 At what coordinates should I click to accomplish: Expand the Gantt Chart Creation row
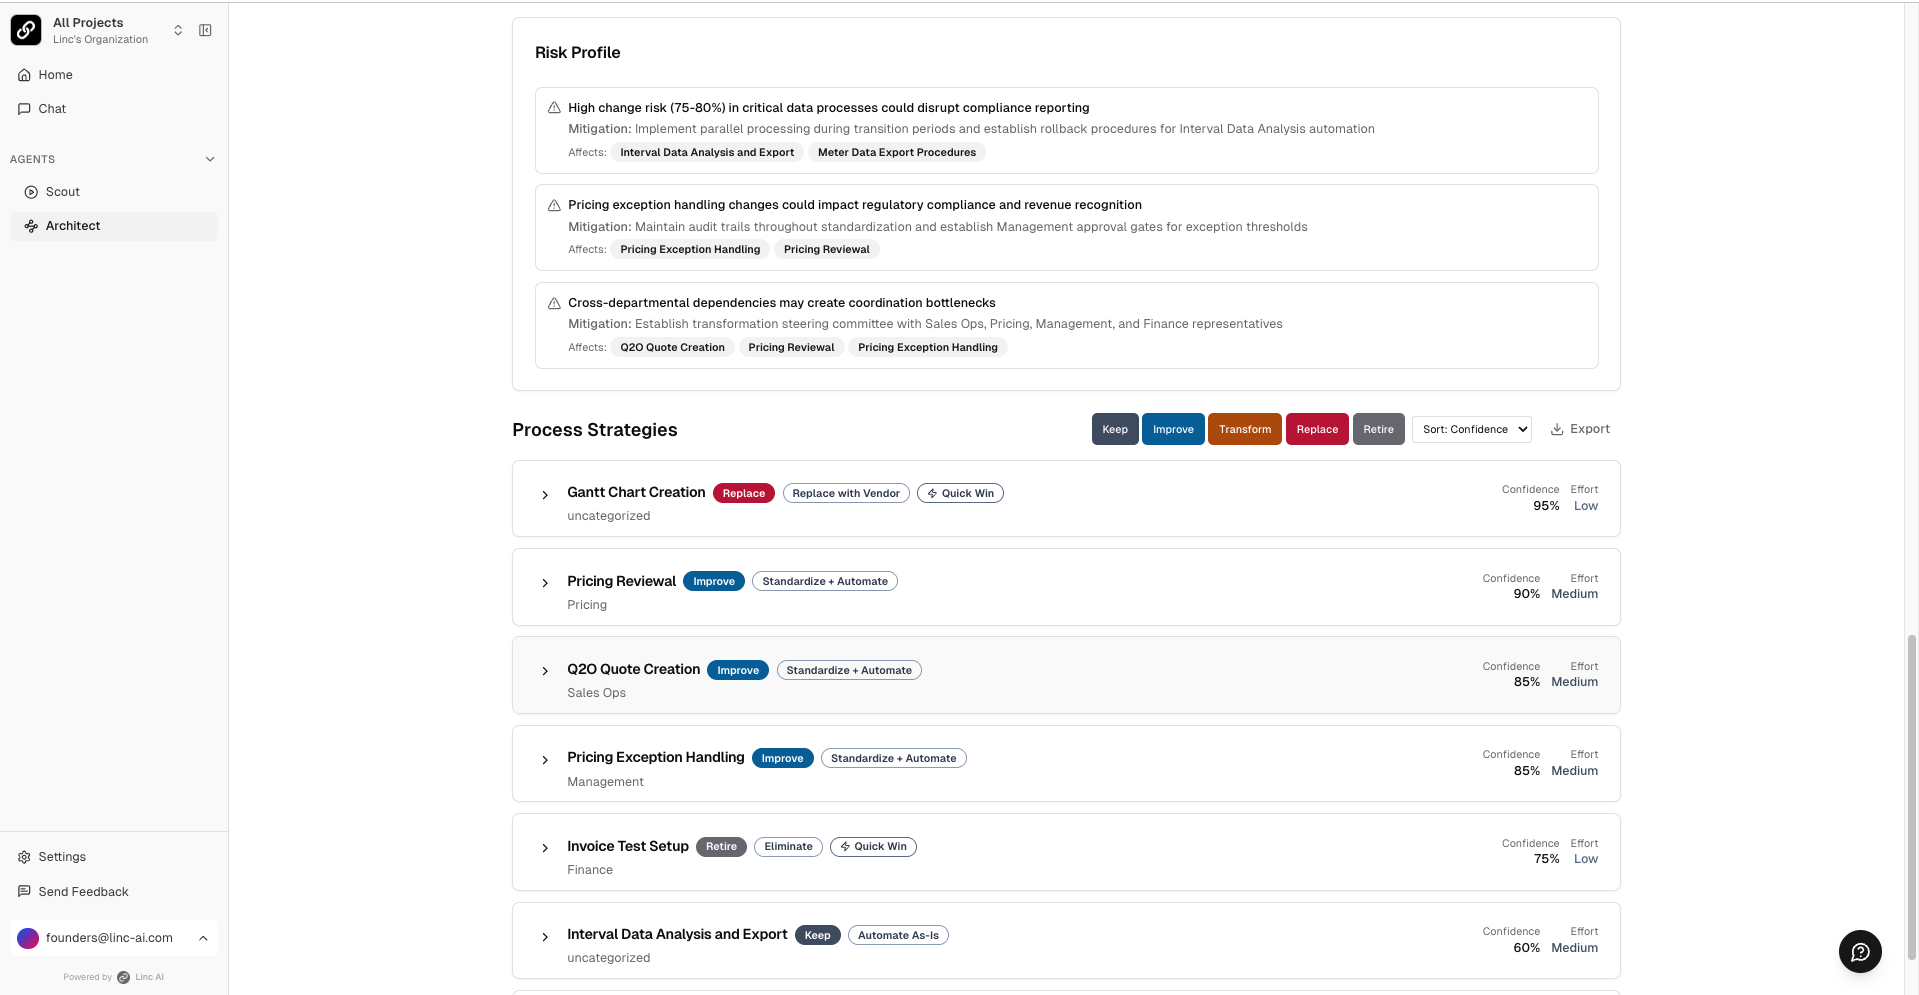(545, 495)
